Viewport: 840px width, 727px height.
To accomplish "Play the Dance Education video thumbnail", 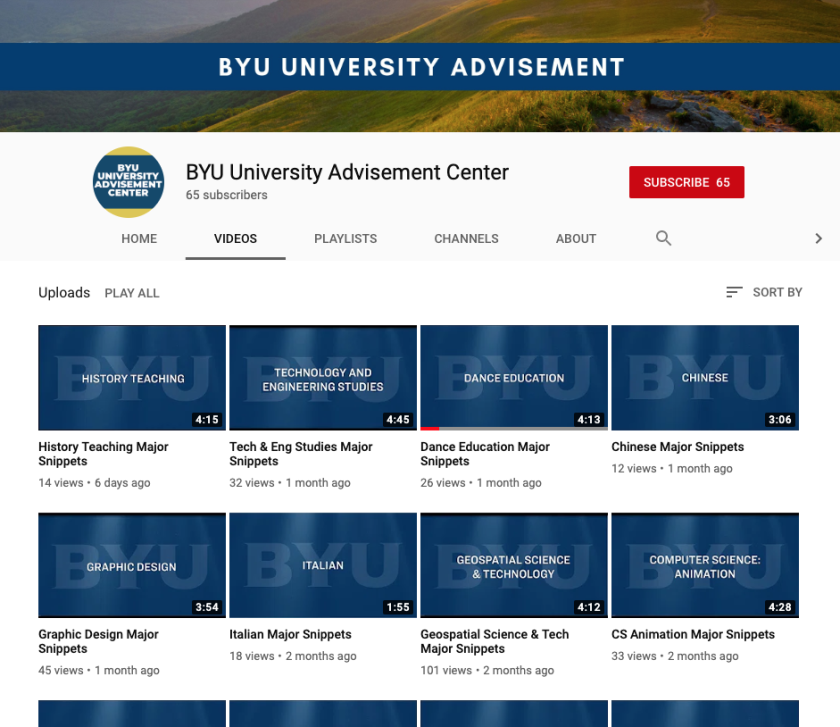I will click(x=514, y=378).
